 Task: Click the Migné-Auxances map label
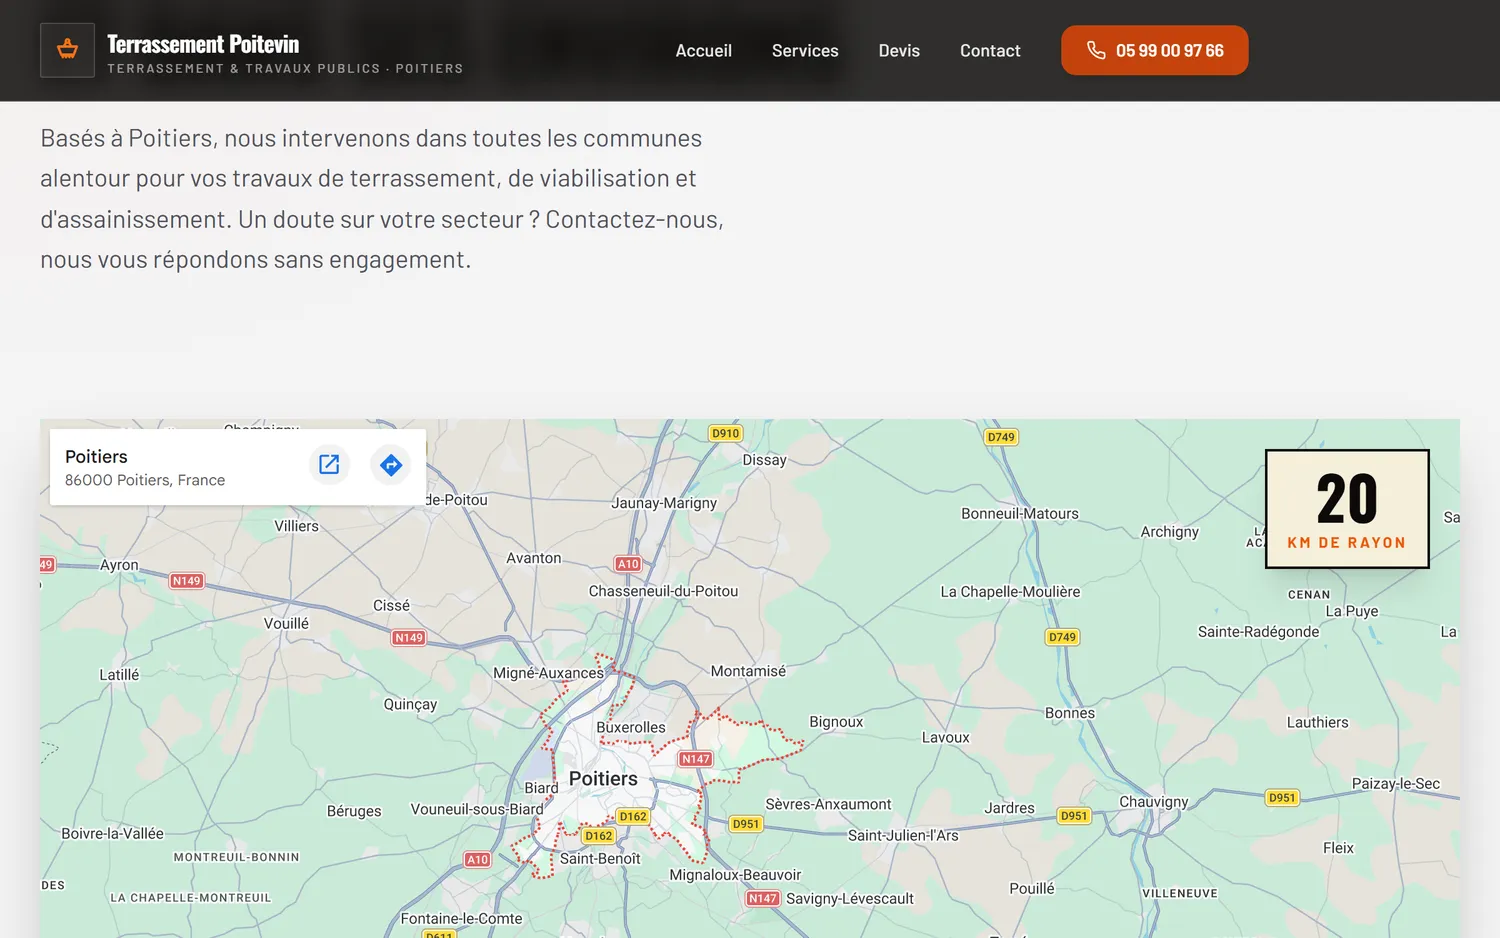tap(548, 673)
